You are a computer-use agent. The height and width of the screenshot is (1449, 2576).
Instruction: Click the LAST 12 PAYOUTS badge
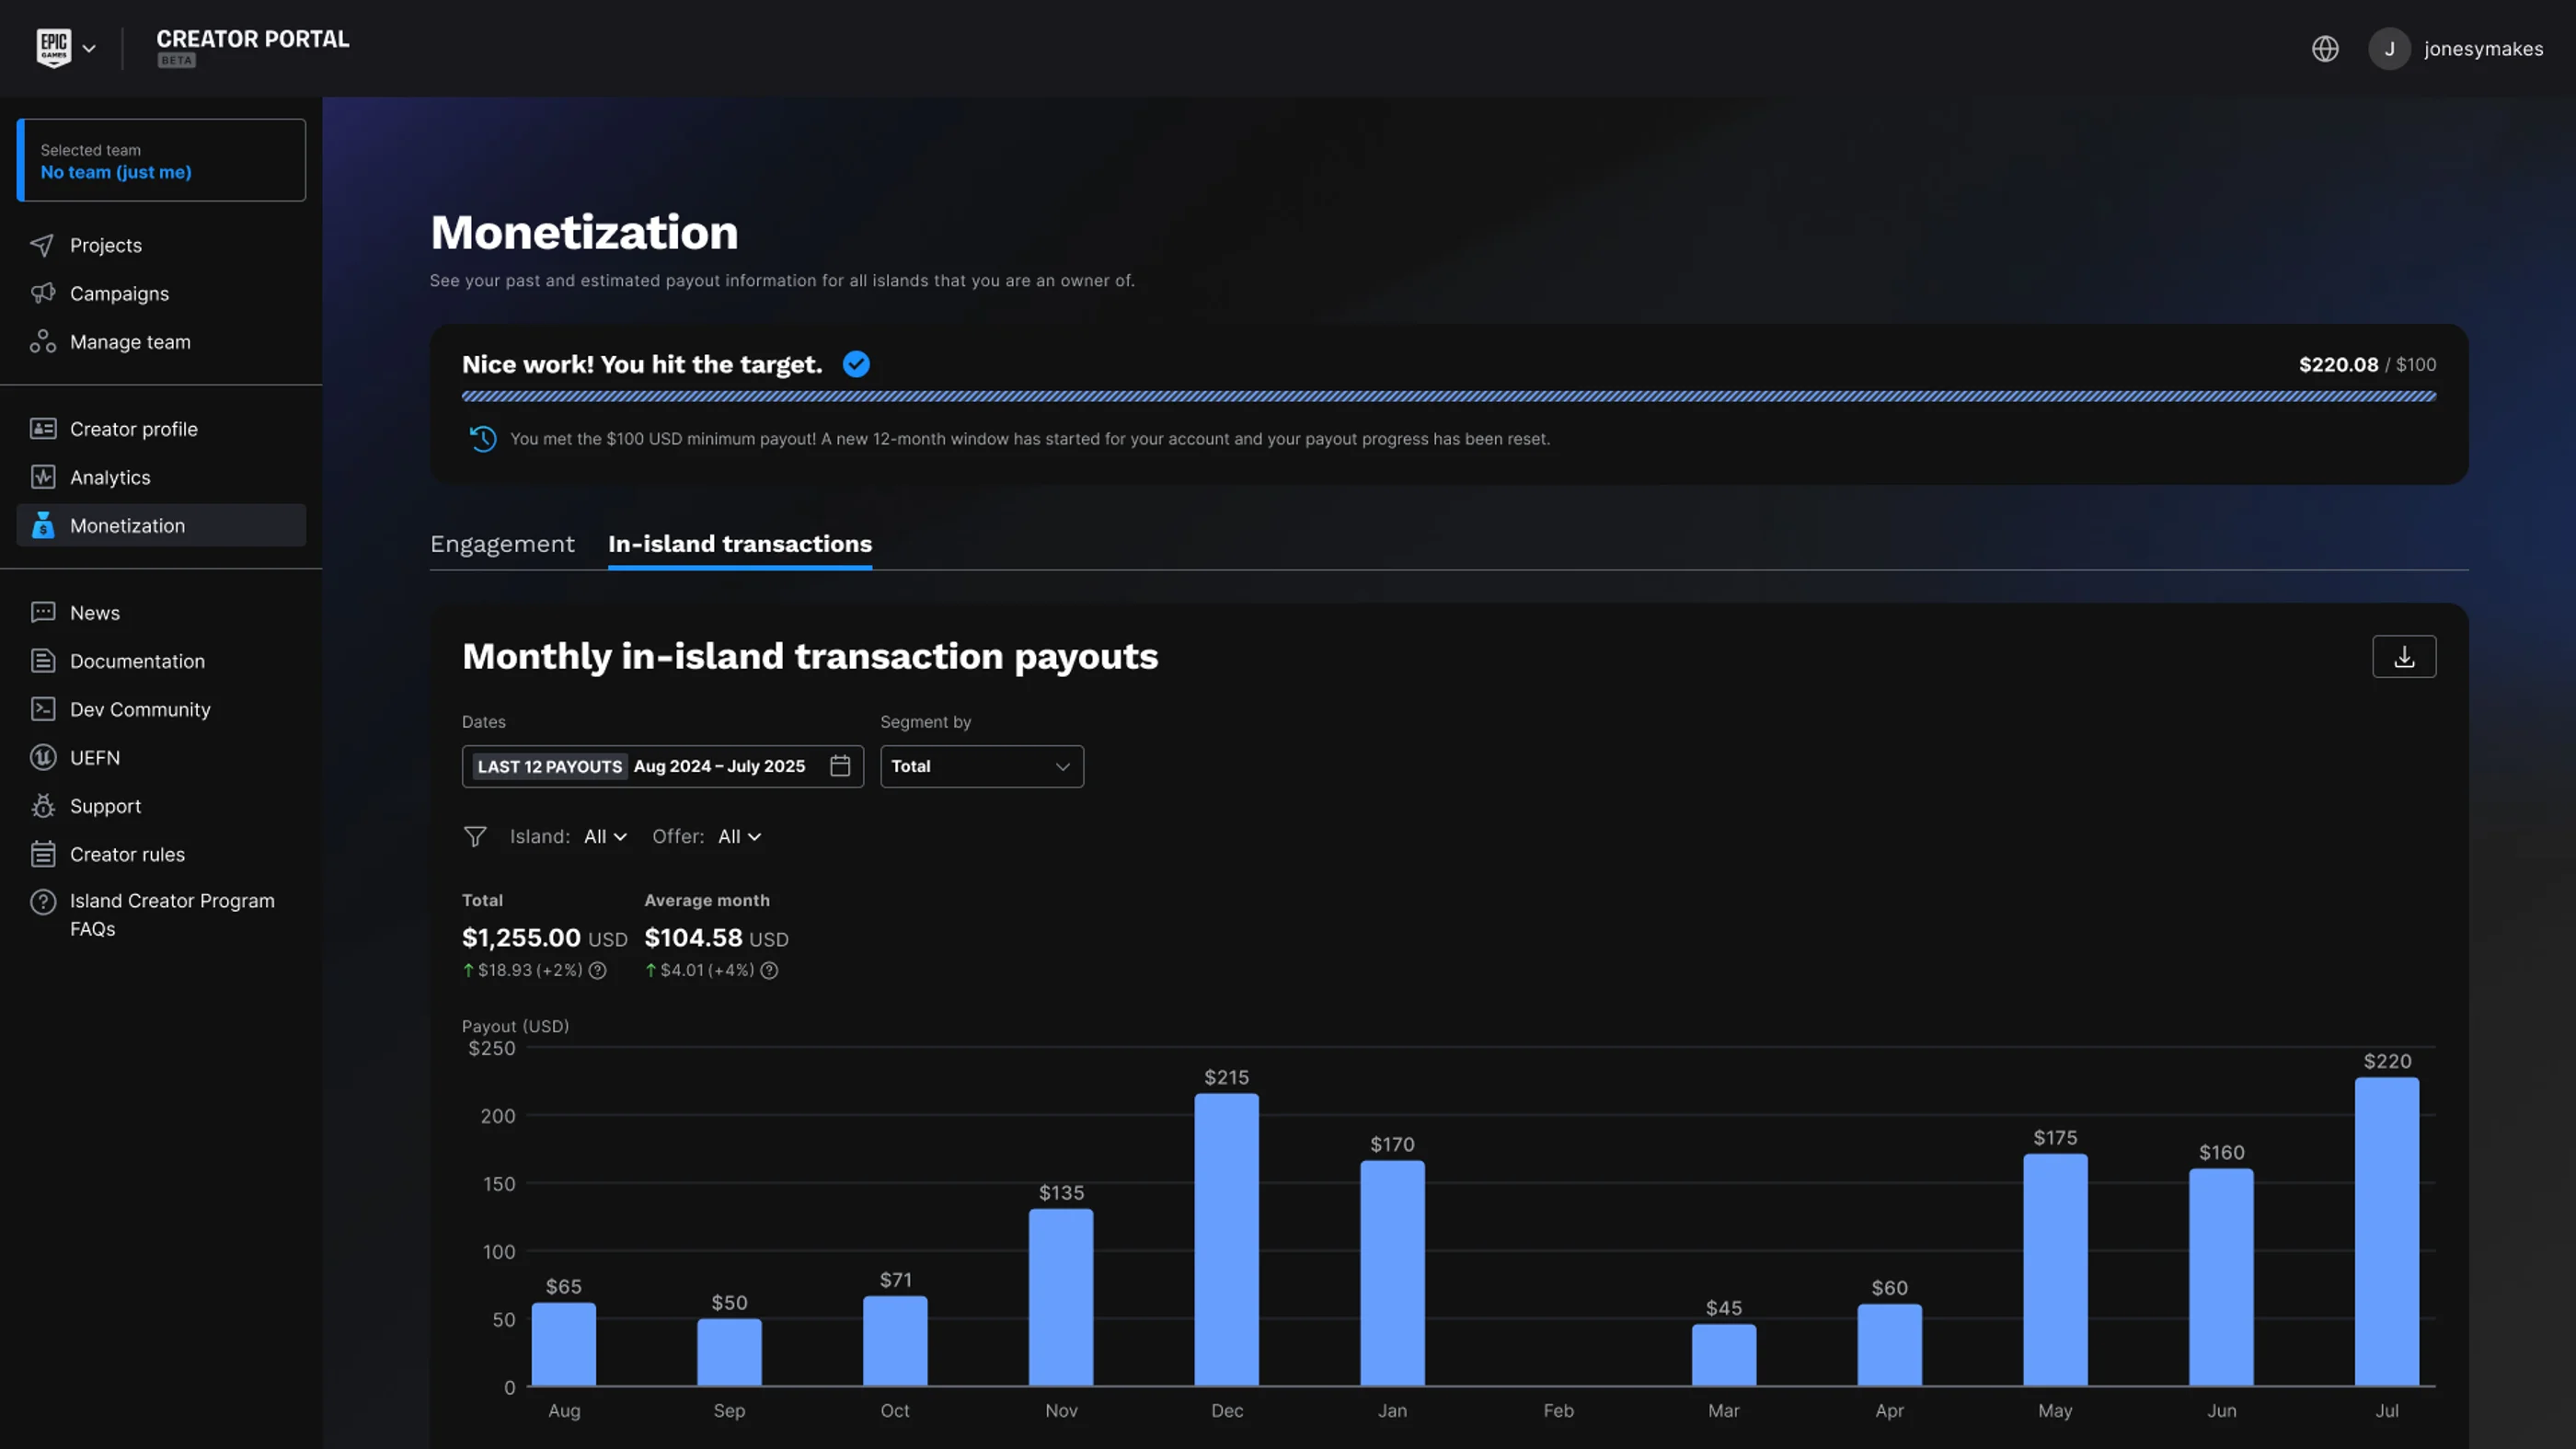[x=549, y=766]
